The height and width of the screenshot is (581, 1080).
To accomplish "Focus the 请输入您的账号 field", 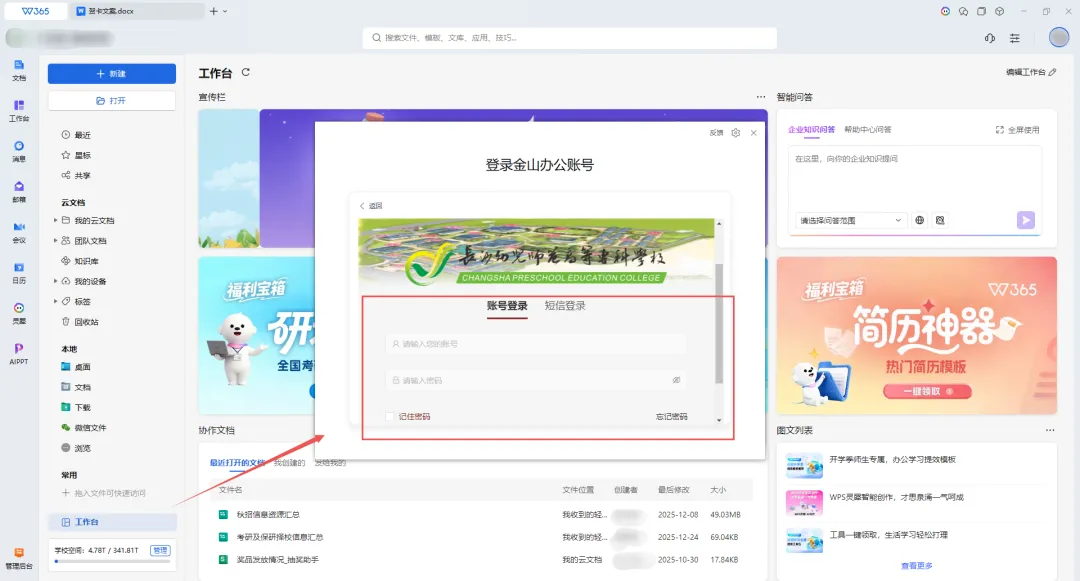I will (x=536, y=344).
